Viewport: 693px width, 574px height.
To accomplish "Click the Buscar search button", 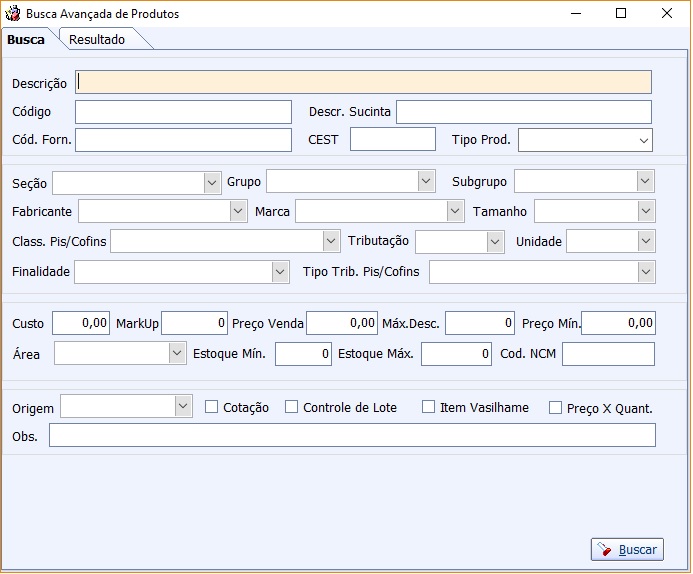I will pos(627,549).
